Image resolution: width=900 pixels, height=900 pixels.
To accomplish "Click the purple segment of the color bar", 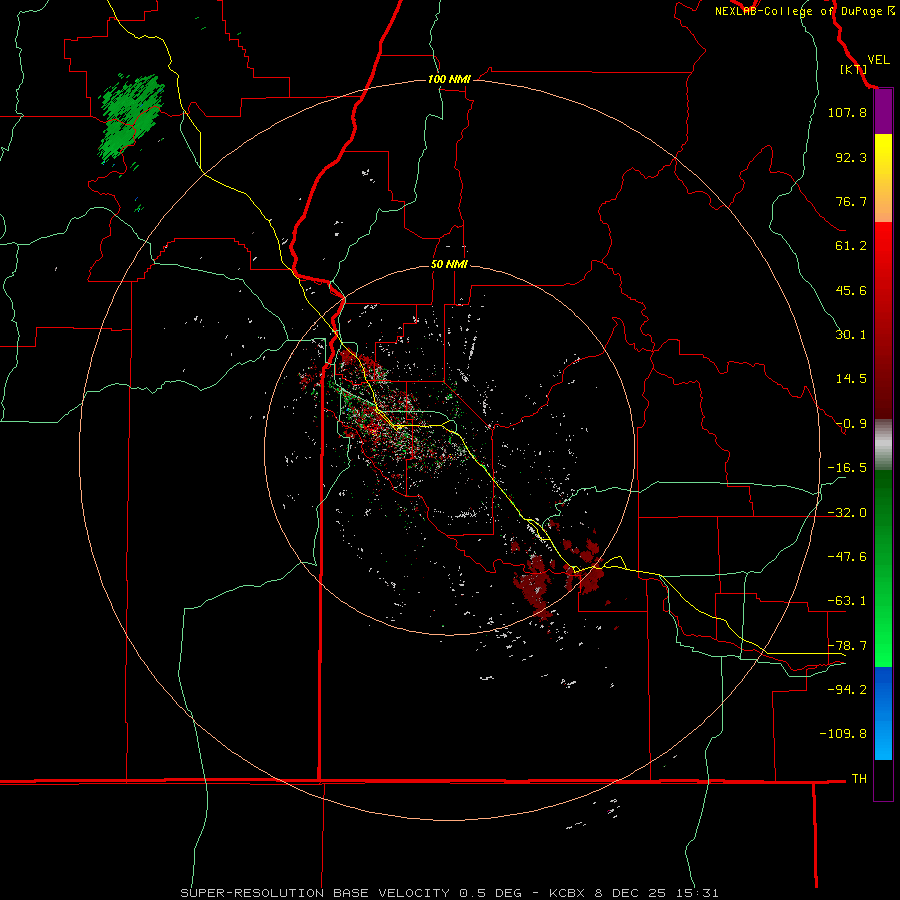I will (883, 112).
